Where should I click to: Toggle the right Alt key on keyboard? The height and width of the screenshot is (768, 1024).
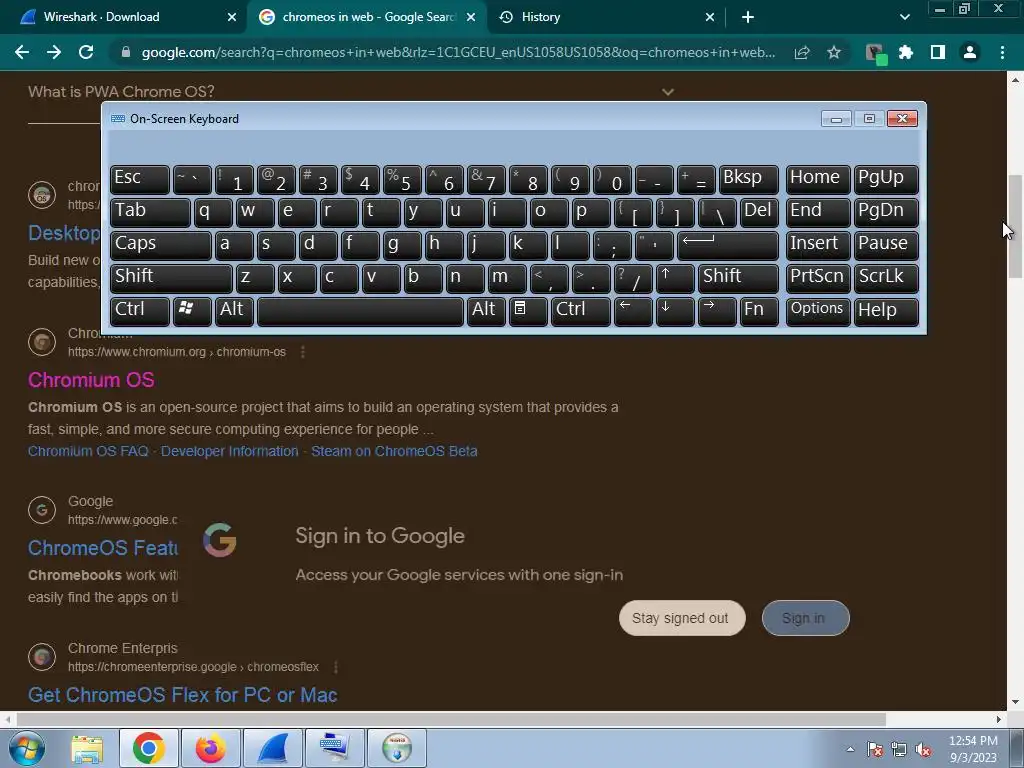486,311
